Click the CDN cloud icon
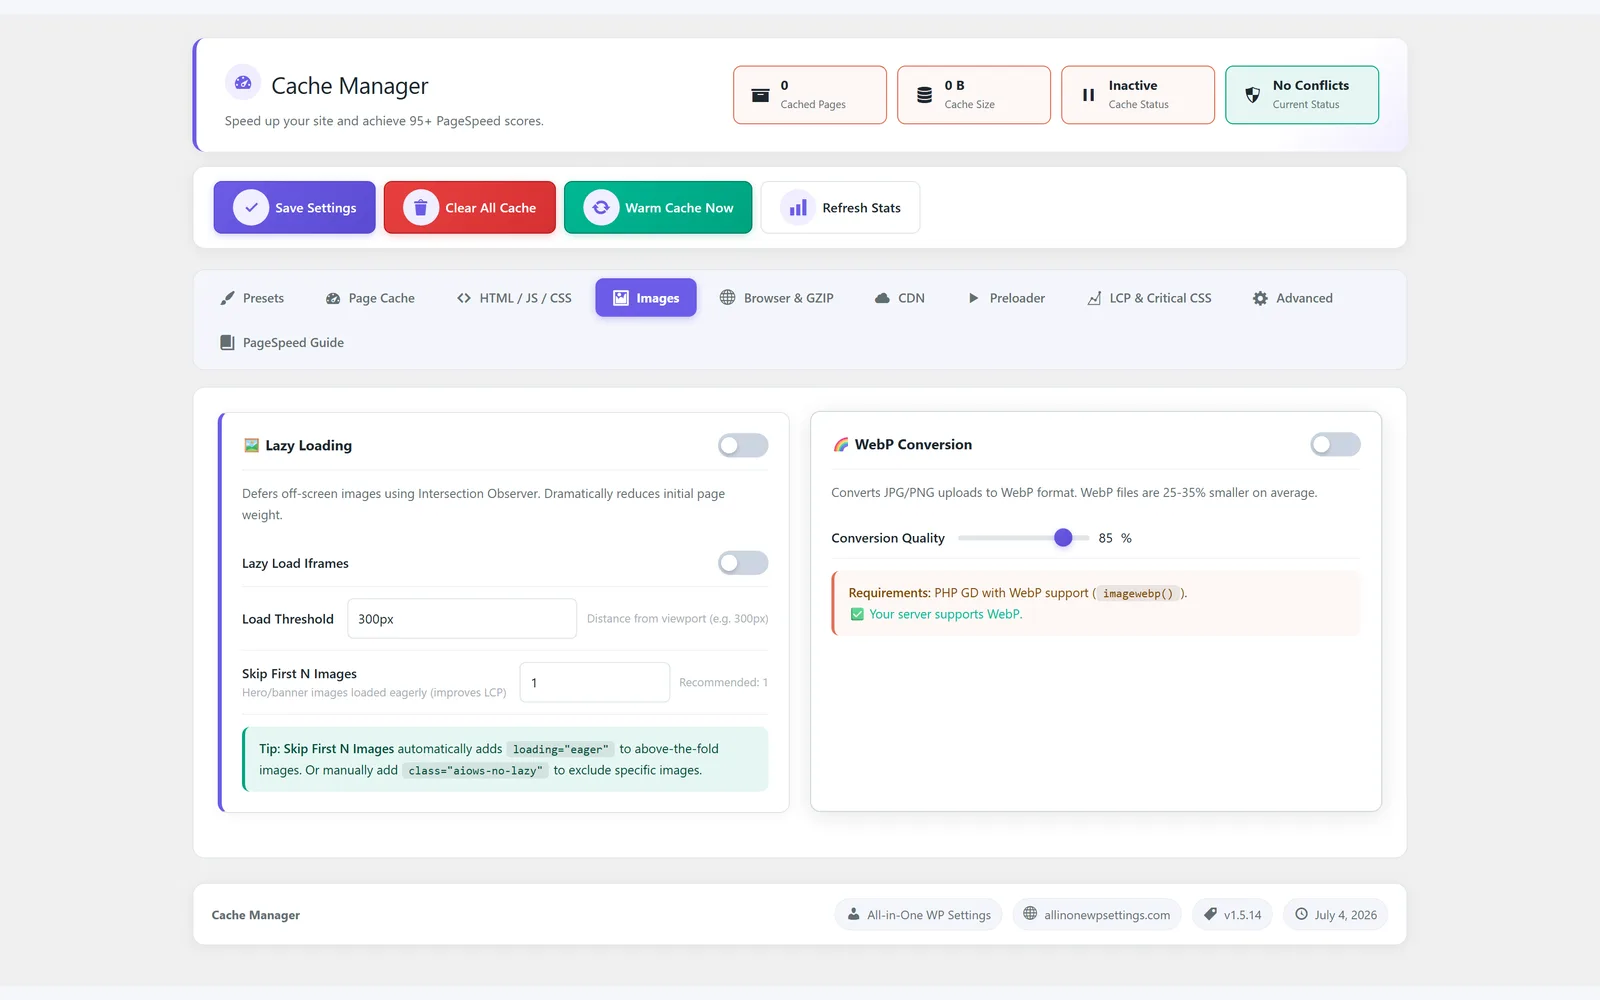Image resolution: width=1600 pixels, height=1000 pixels. pos(882,298)
